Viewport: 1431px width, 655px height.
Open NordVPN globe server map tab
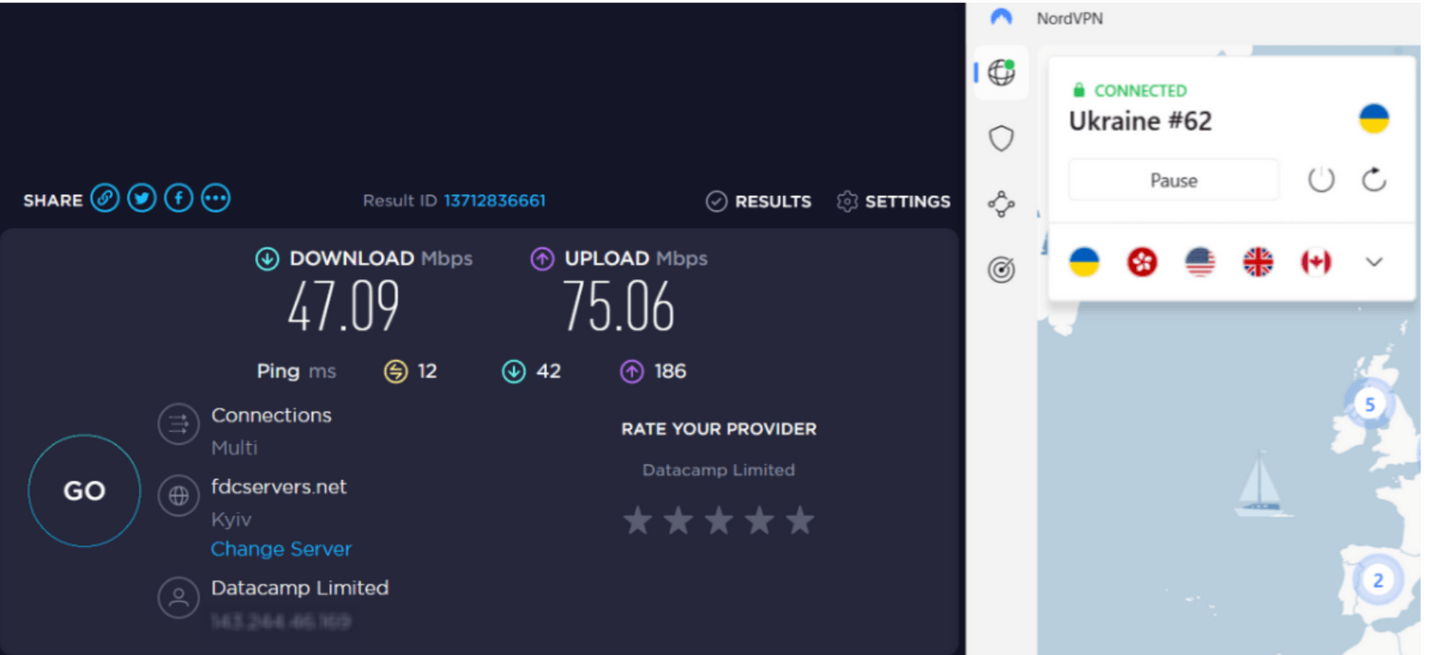(1001, 72)
